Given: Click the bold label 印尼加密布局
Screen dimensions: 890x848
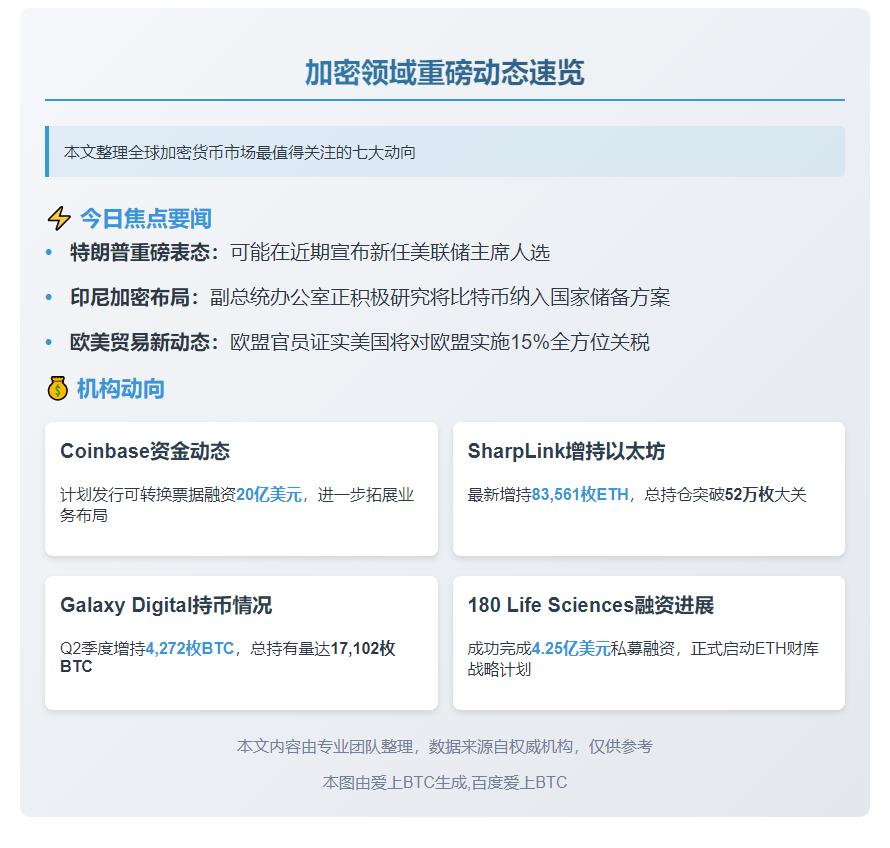Looking at the screenshot, I should pos(129,297).
